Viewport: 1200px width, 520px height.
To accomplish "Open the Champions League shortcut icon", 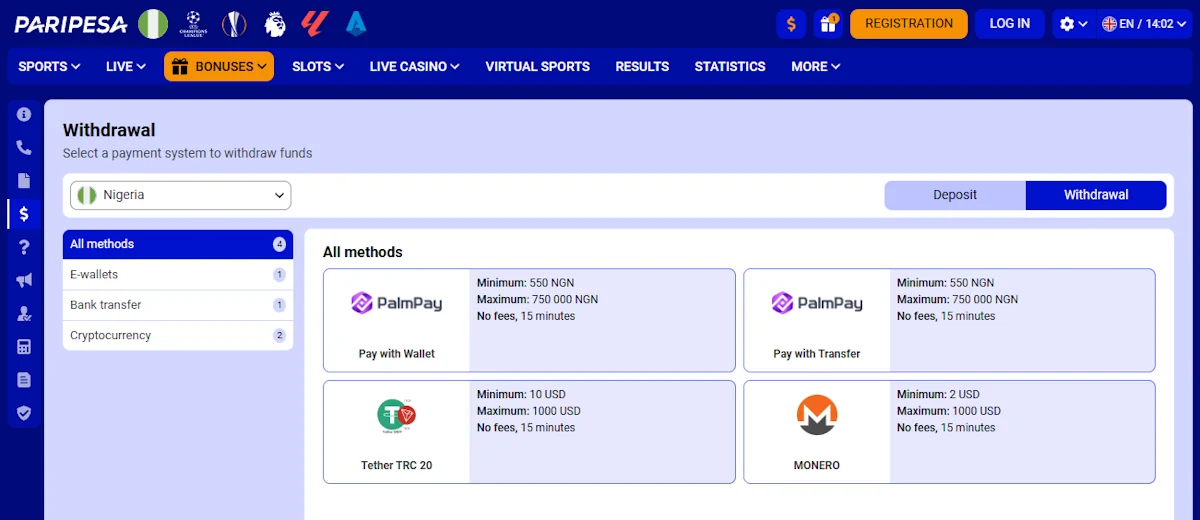I will pyautogui.click(x=193, y=23).
